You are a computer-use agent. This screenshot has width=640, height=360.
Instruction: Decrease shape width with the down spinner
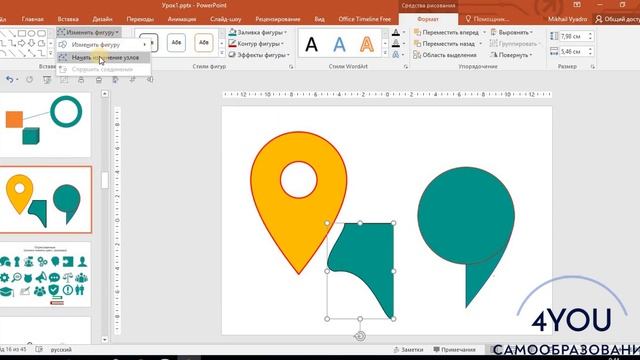click(x=590, y=54)
